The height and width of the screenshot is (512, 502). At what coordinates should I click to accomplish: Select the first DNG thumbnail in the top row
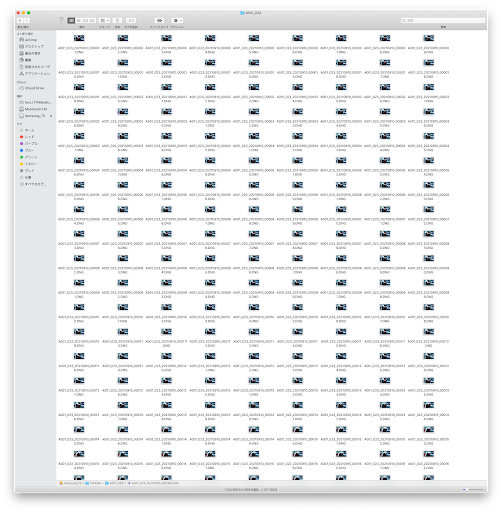click(x=79, y=38)
